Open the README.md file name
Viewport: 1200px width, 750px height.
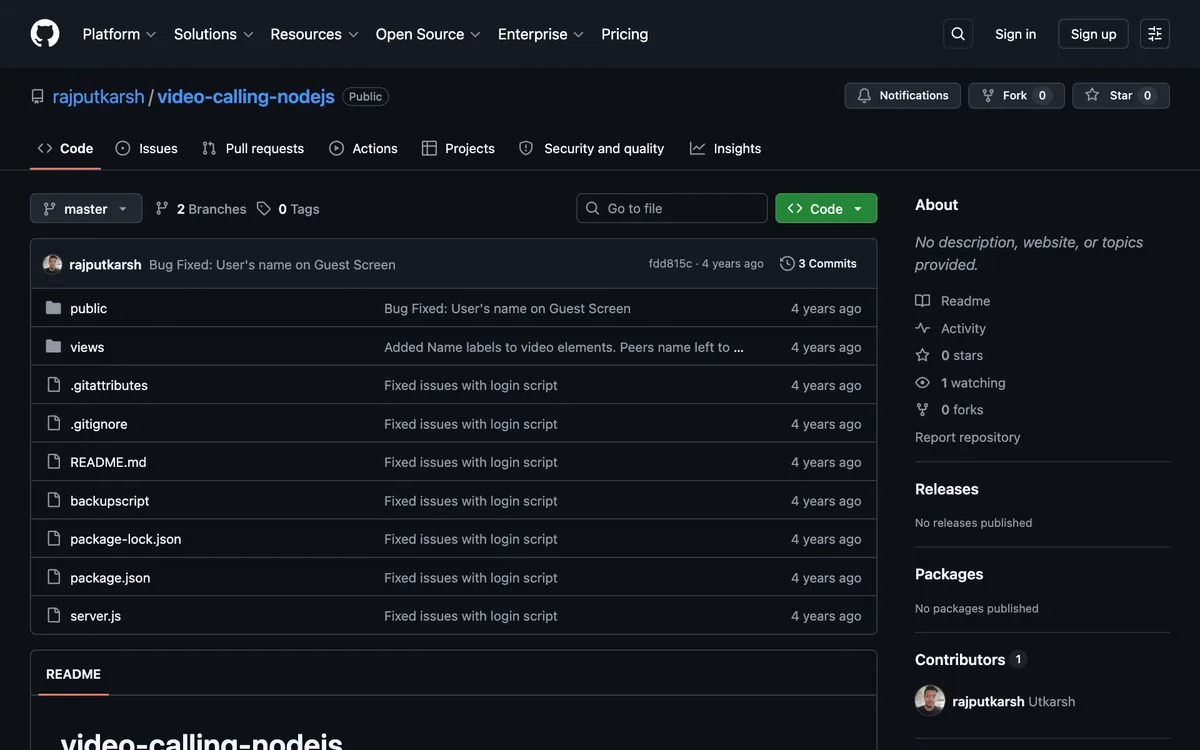(x=108, y=462)
